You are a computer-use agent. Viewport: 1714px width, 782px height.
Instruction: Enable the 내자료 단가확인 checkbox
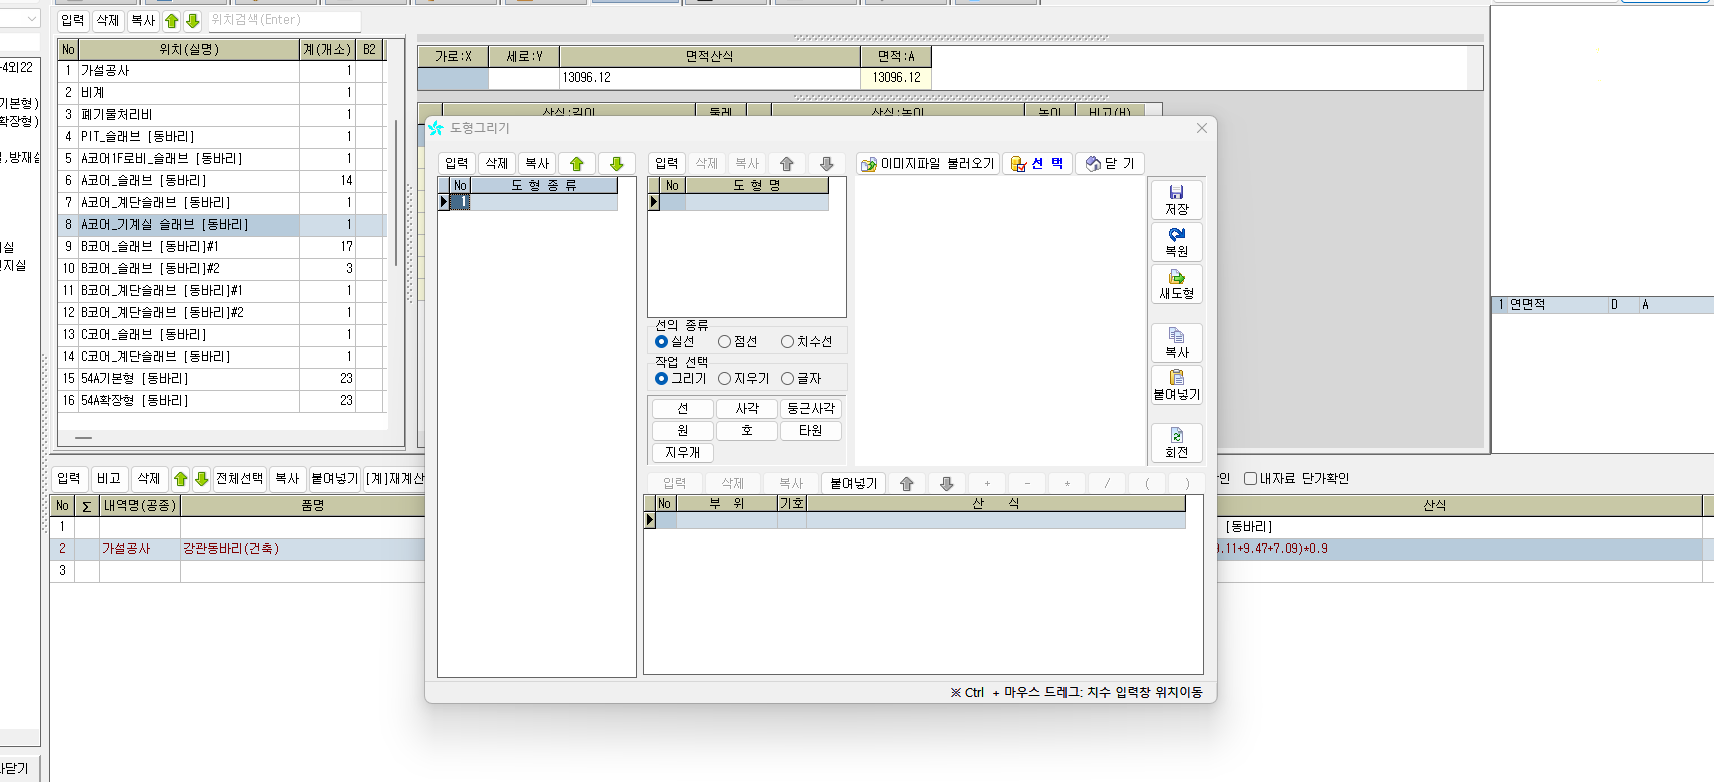tap(1250, 479)
